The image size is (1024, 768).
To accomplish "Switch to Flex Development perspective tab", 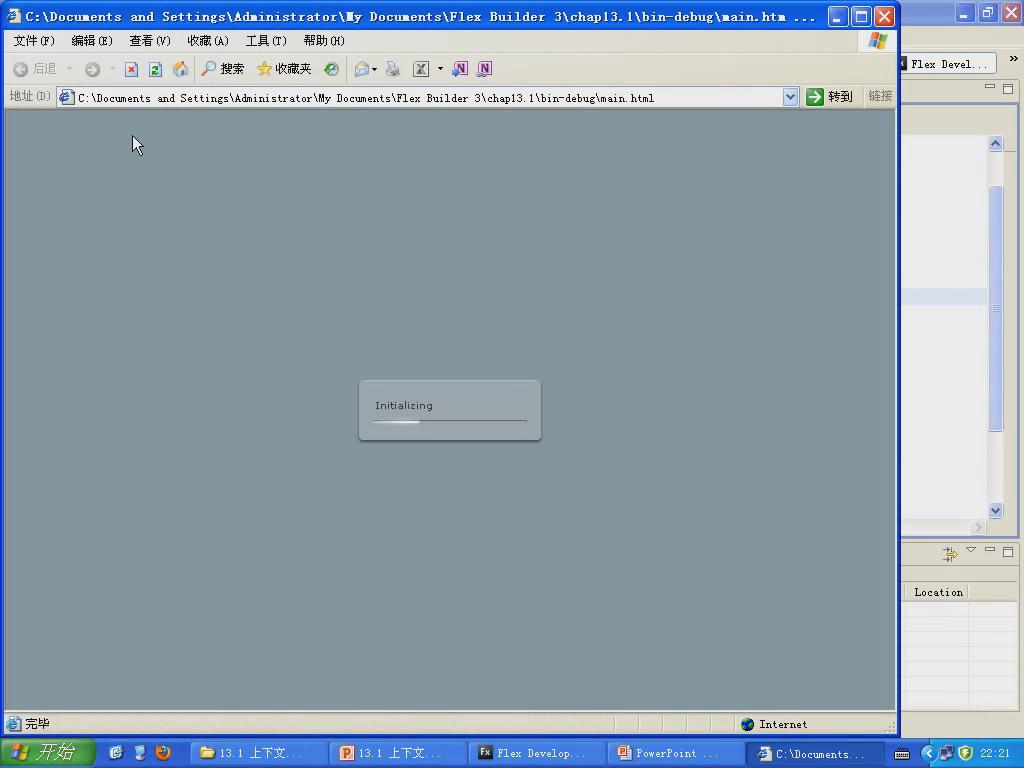I will click(948, 64).
